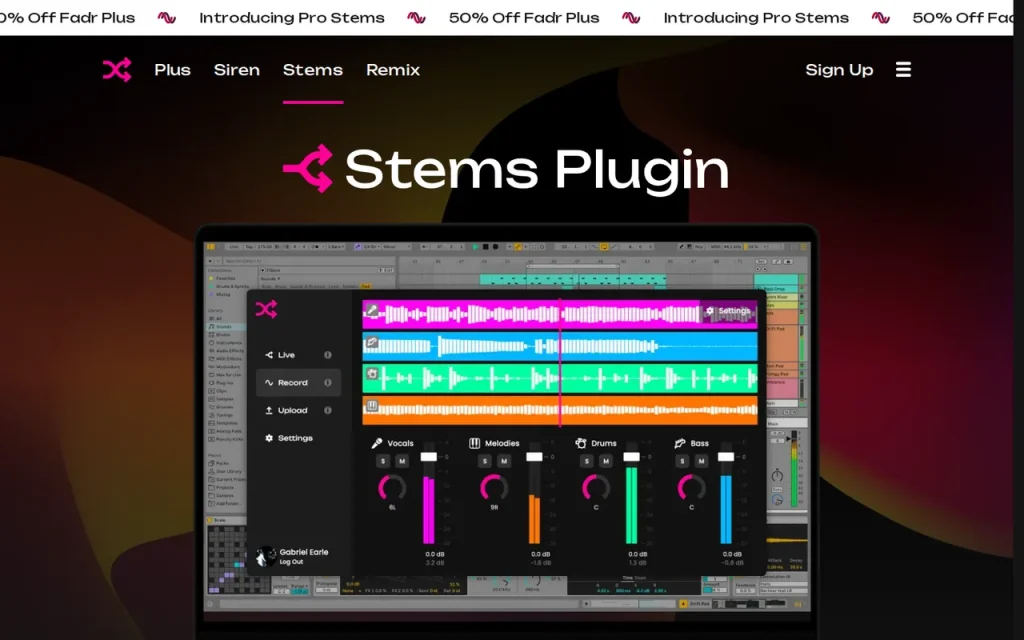Open the Remix page in navbar
1024x640 pixels.
(393, 70)
